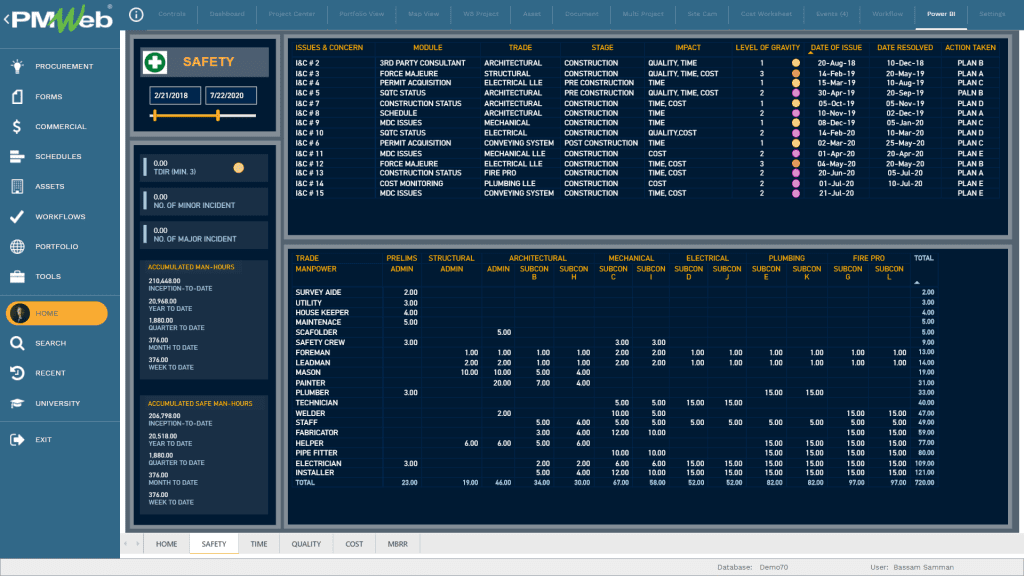Viewport: 1024px width, 576px height.
Task: Click 3RD PARTY CONSULTANT module cell
Action: [423, 63]
